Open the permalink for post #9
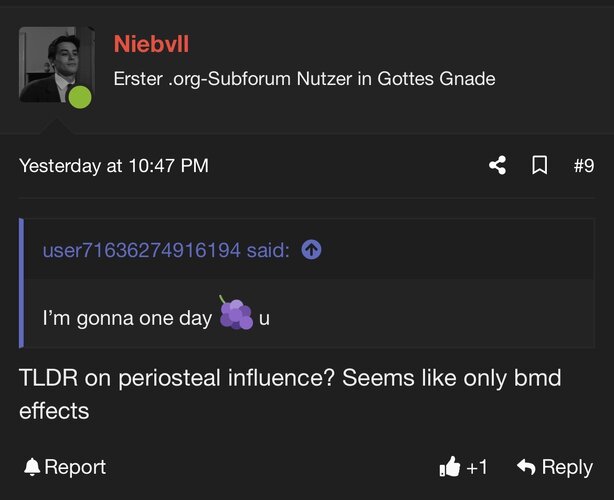 point(584,165)
